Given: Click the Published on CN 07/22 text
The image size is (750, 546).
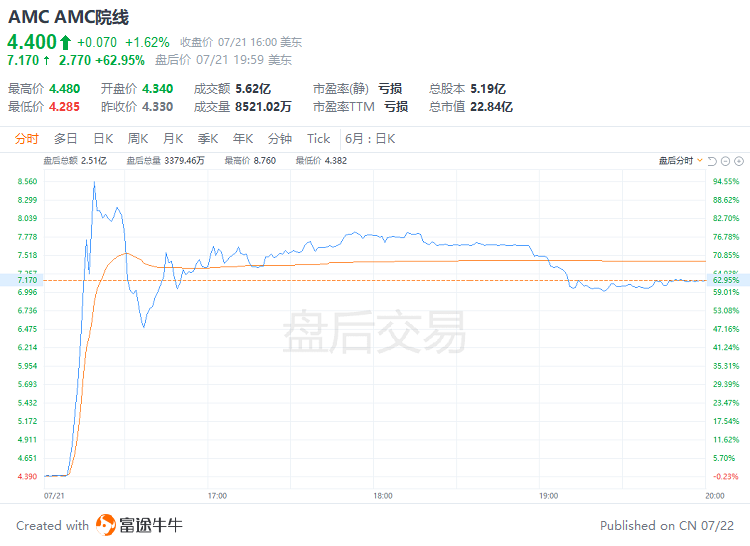Looking at the screenshot, I should pos(667,525).
